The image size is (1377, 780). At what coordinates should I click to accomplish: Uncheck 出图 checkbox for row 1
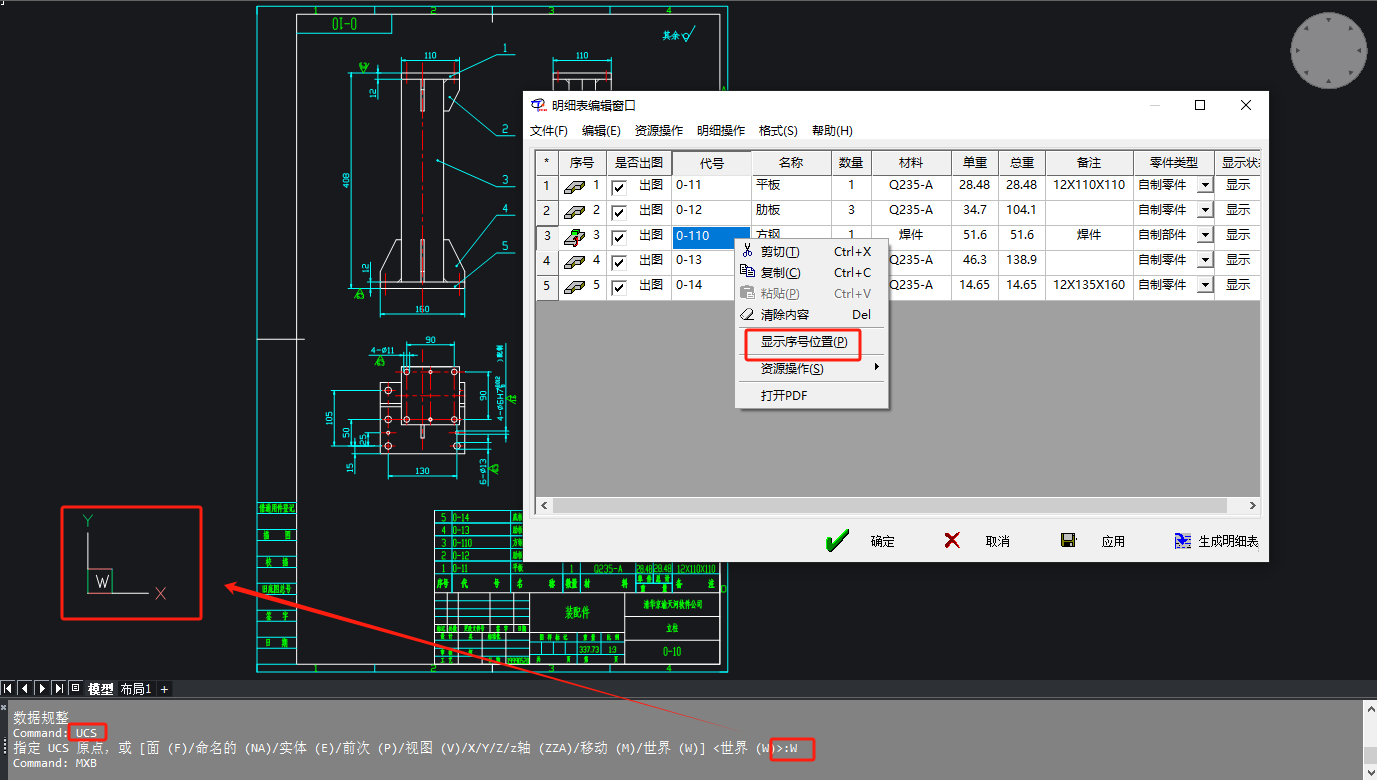pyautogui.click(x=619, y=187)
